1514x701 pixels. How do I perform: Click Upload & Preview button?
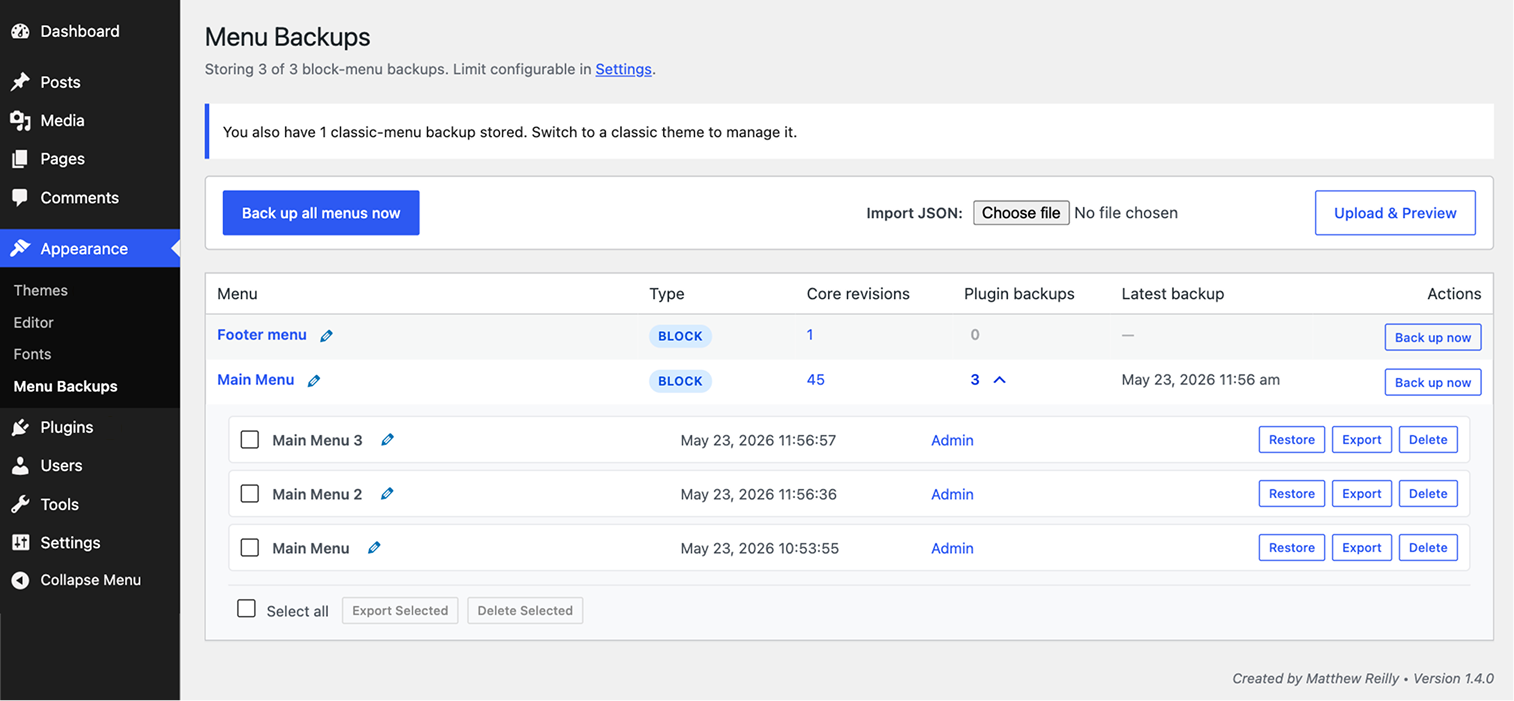(1395, 213)
